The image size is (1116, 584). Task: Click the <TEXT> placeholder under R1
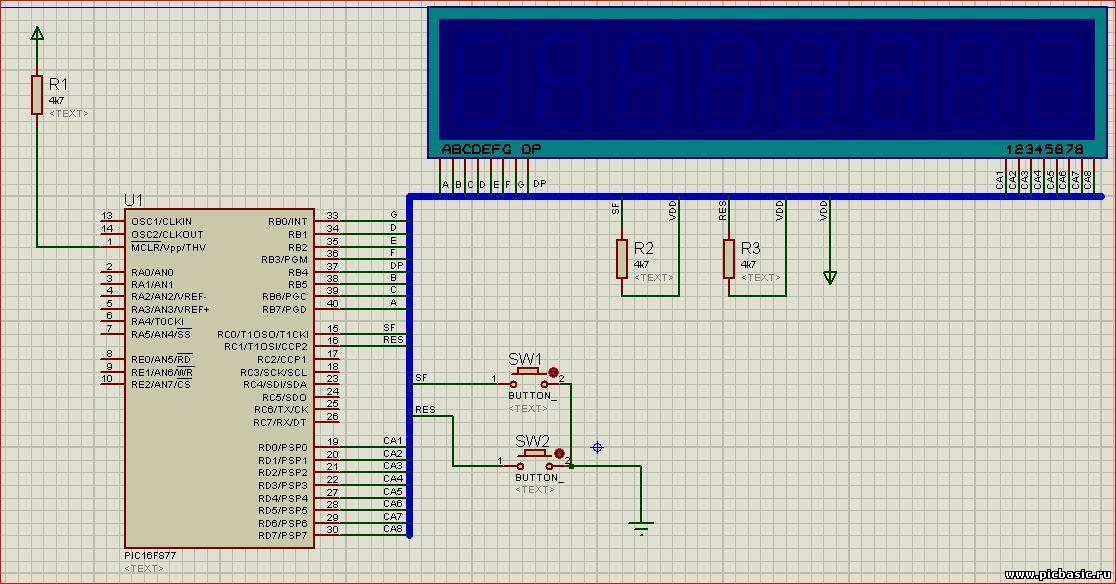pyautogui.click(x=69, y=114)
